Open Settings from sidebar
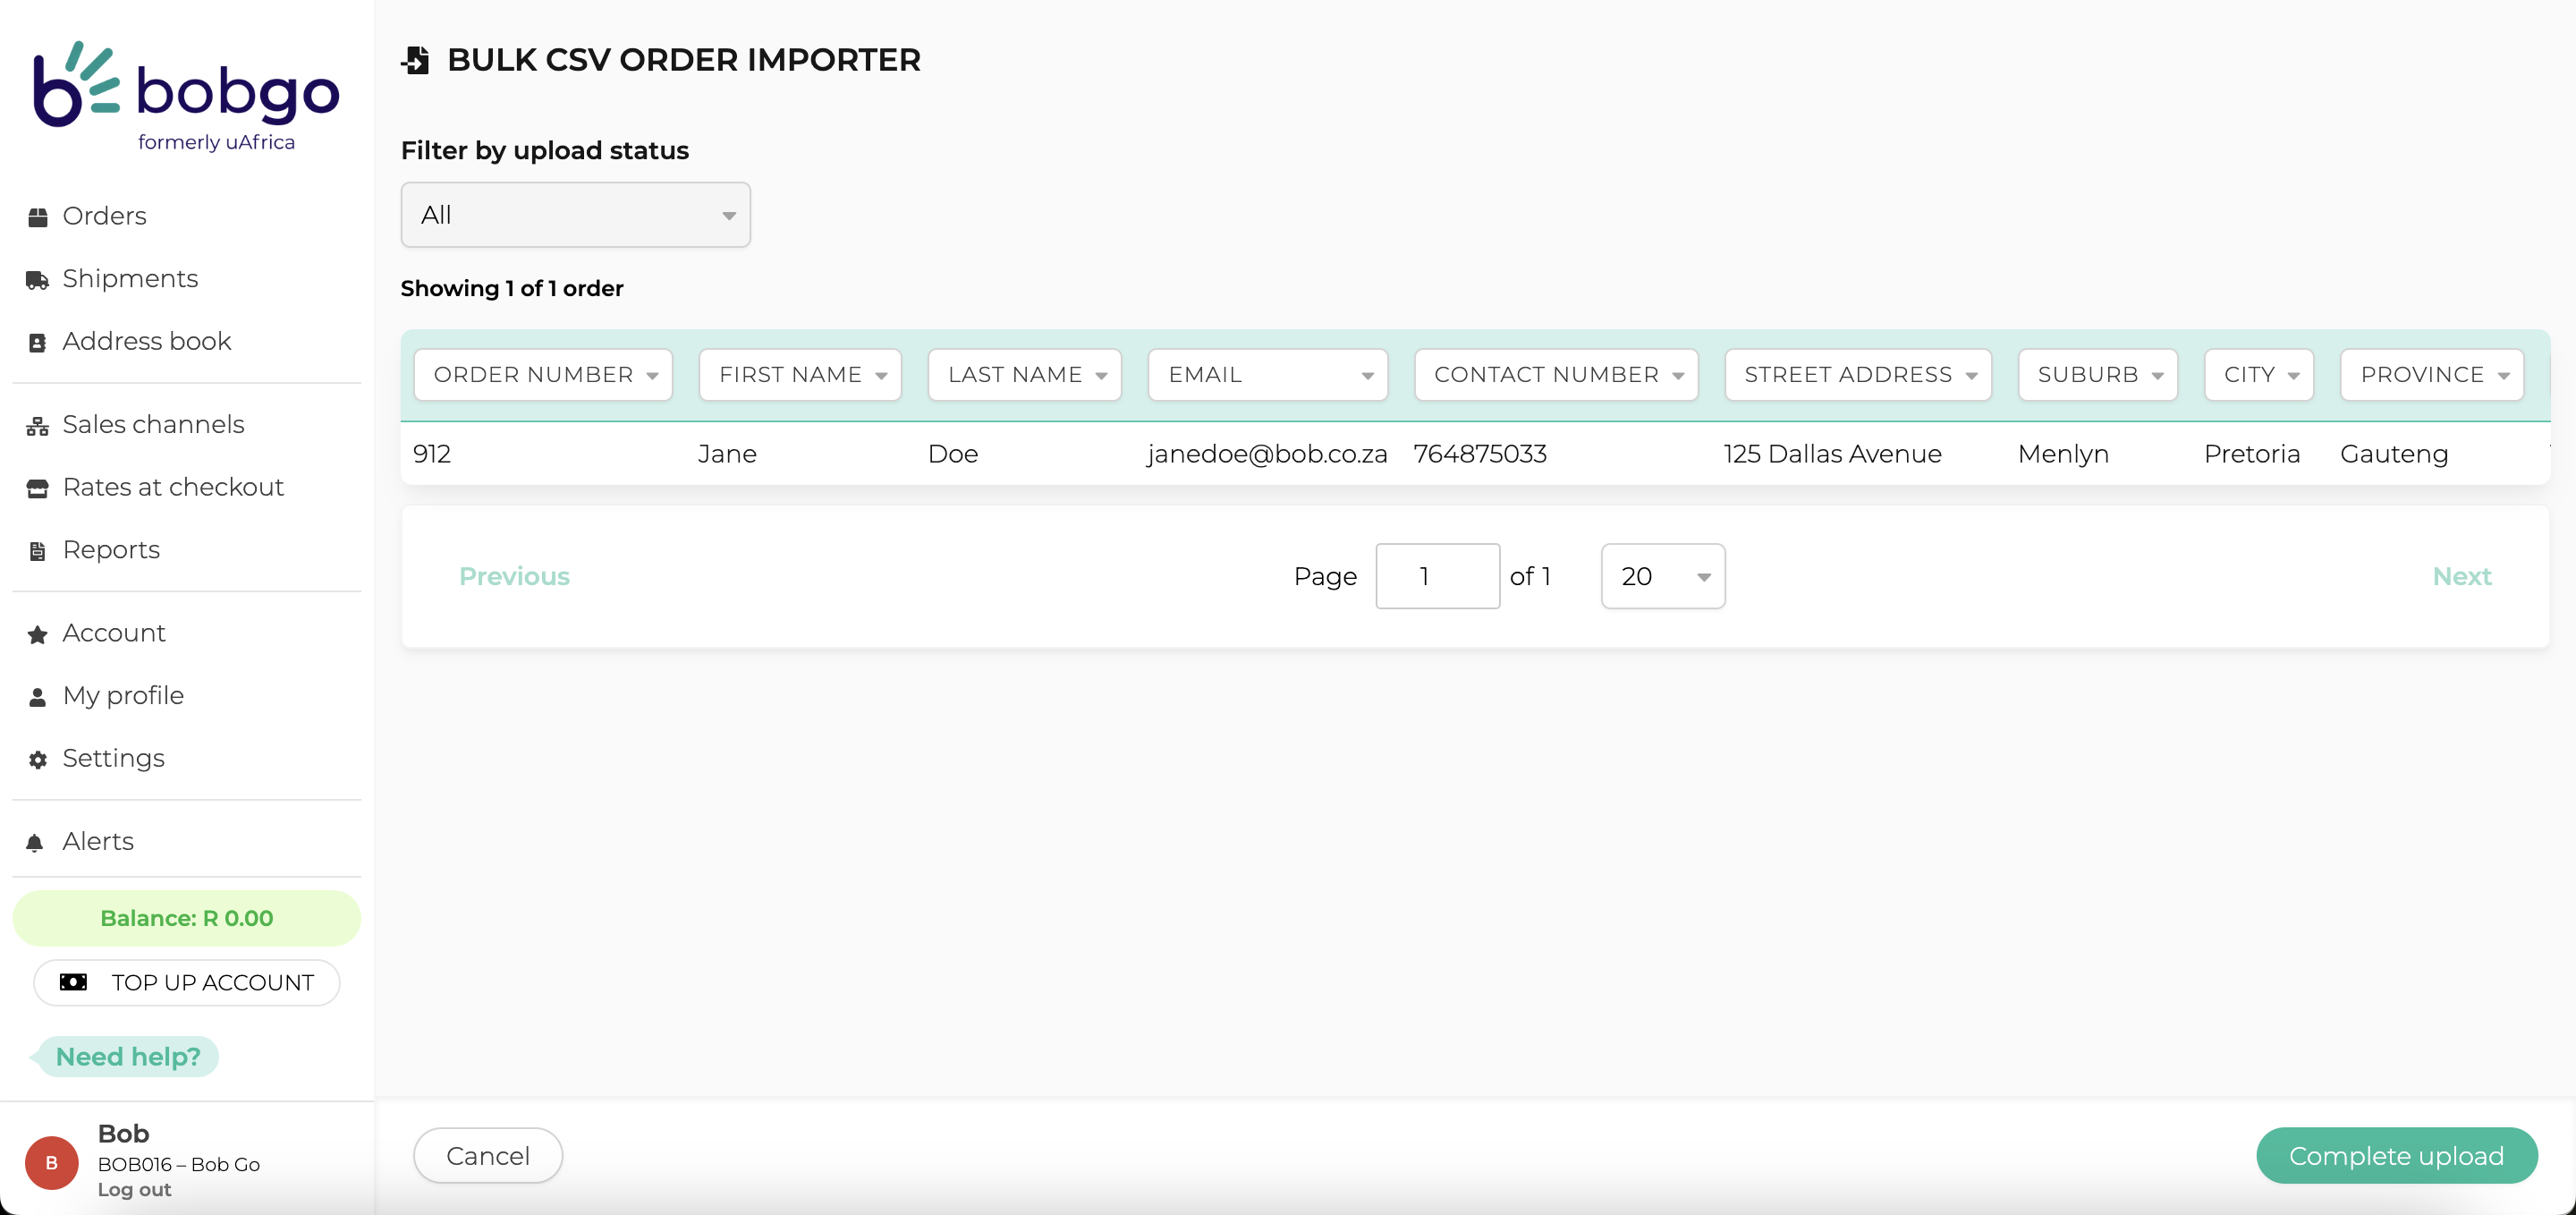The image size is (2576, 1215). point(113,758)
